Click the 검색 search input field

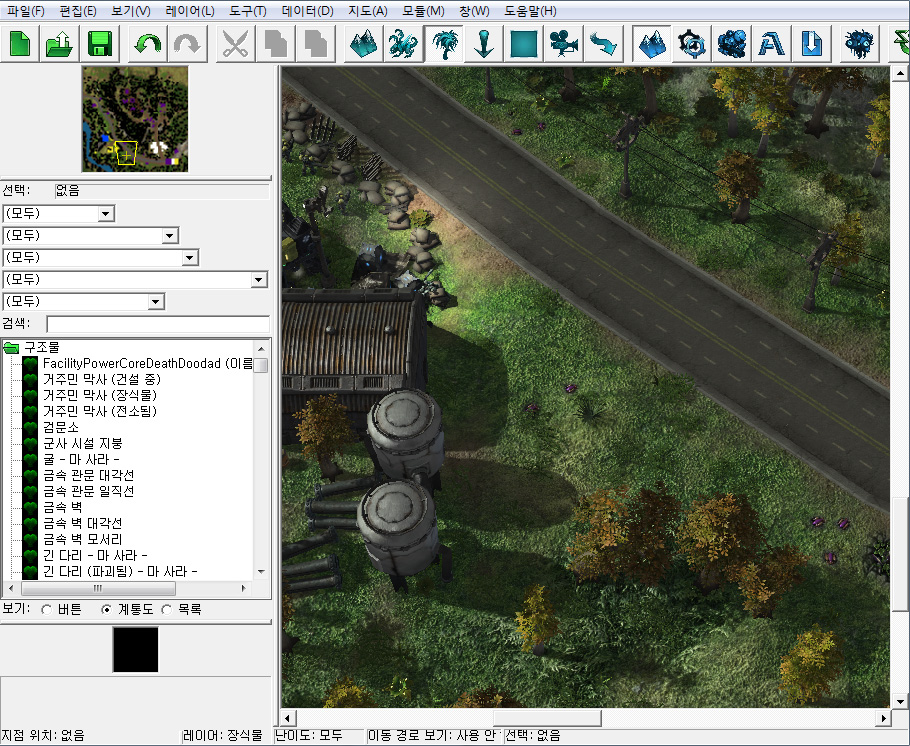click(158, 324)
